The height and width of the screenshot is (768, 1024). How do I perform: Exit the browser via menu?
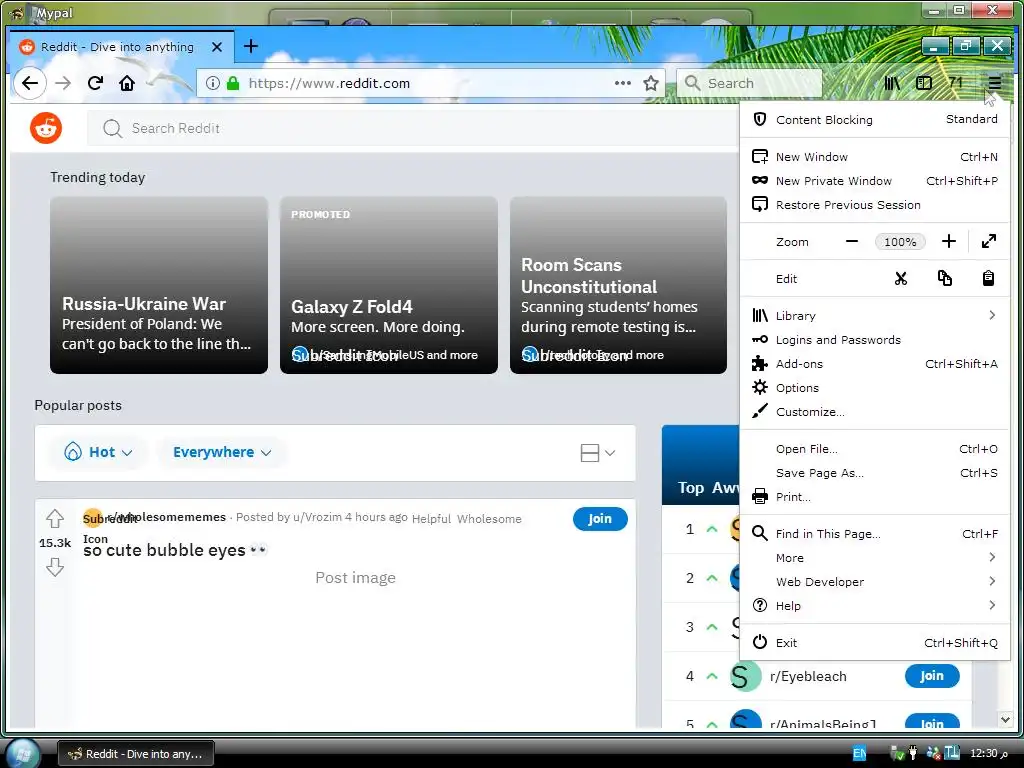pyautogui.click(x=875, y=643)
